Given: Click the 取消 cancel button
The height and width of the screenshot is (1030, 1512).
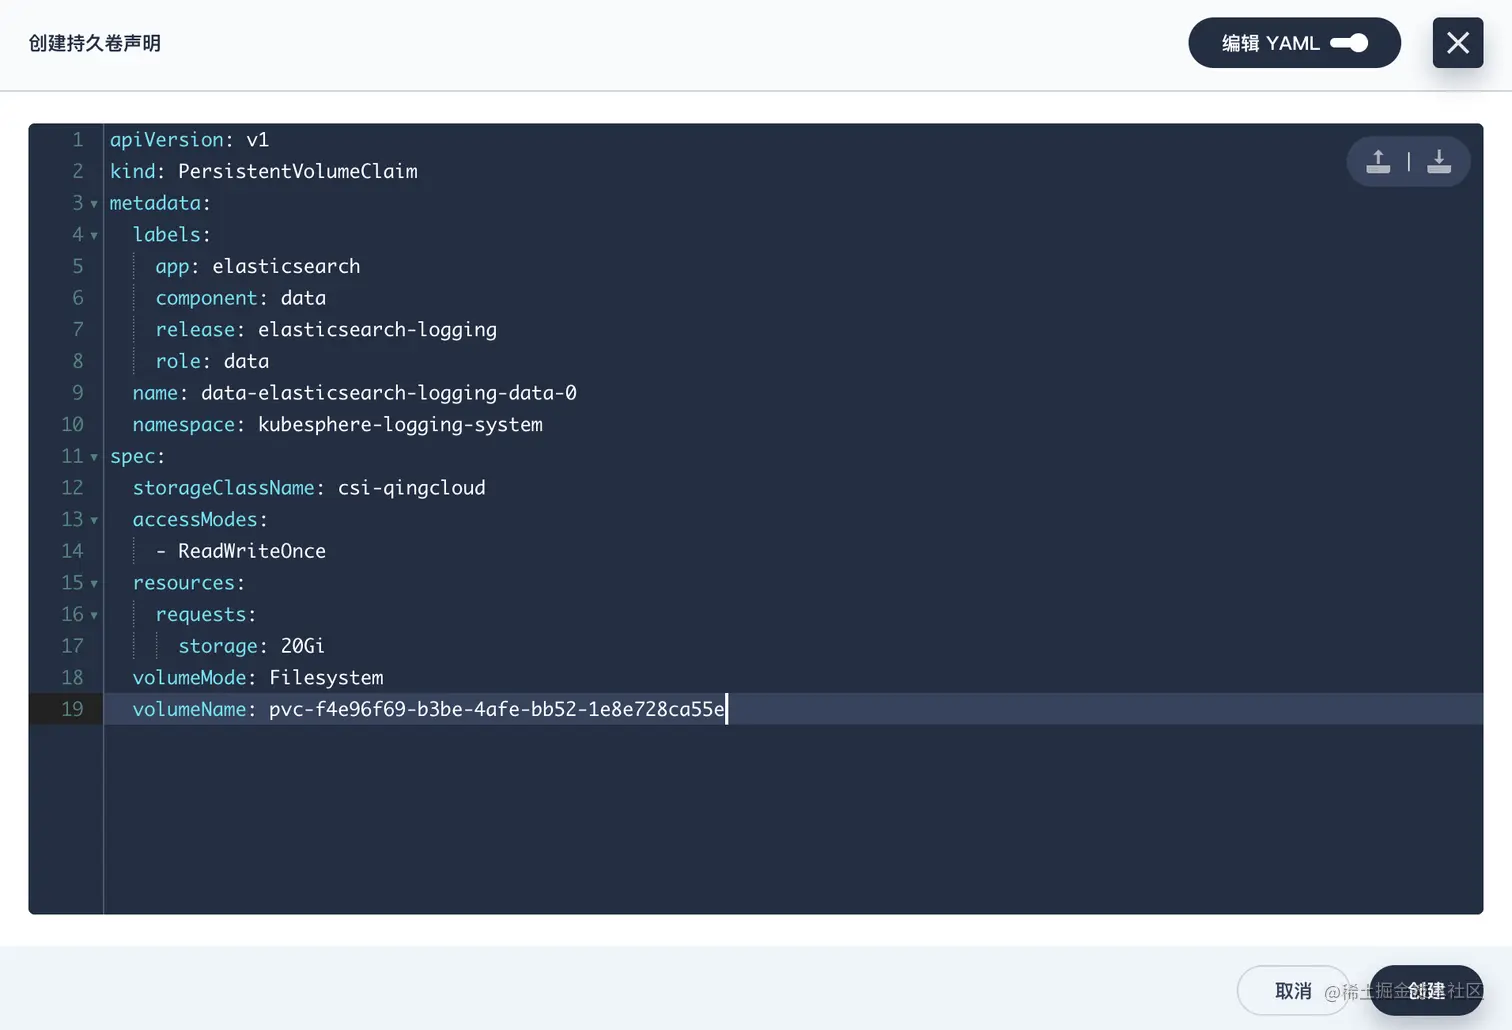Looking at the screenshot, I should click(1293, 990).
